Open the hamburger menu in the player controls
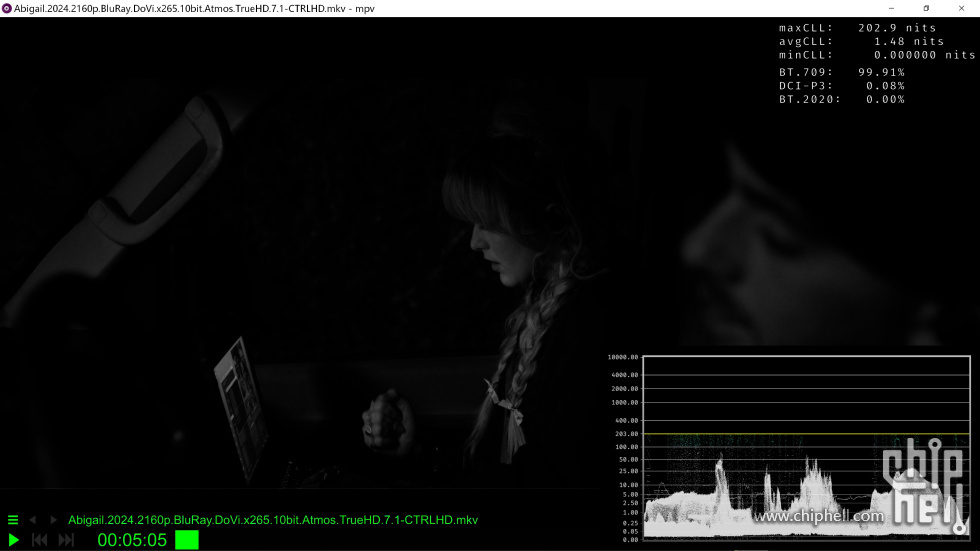Screen dimensions: 980x551 click(x=13, y=520)
